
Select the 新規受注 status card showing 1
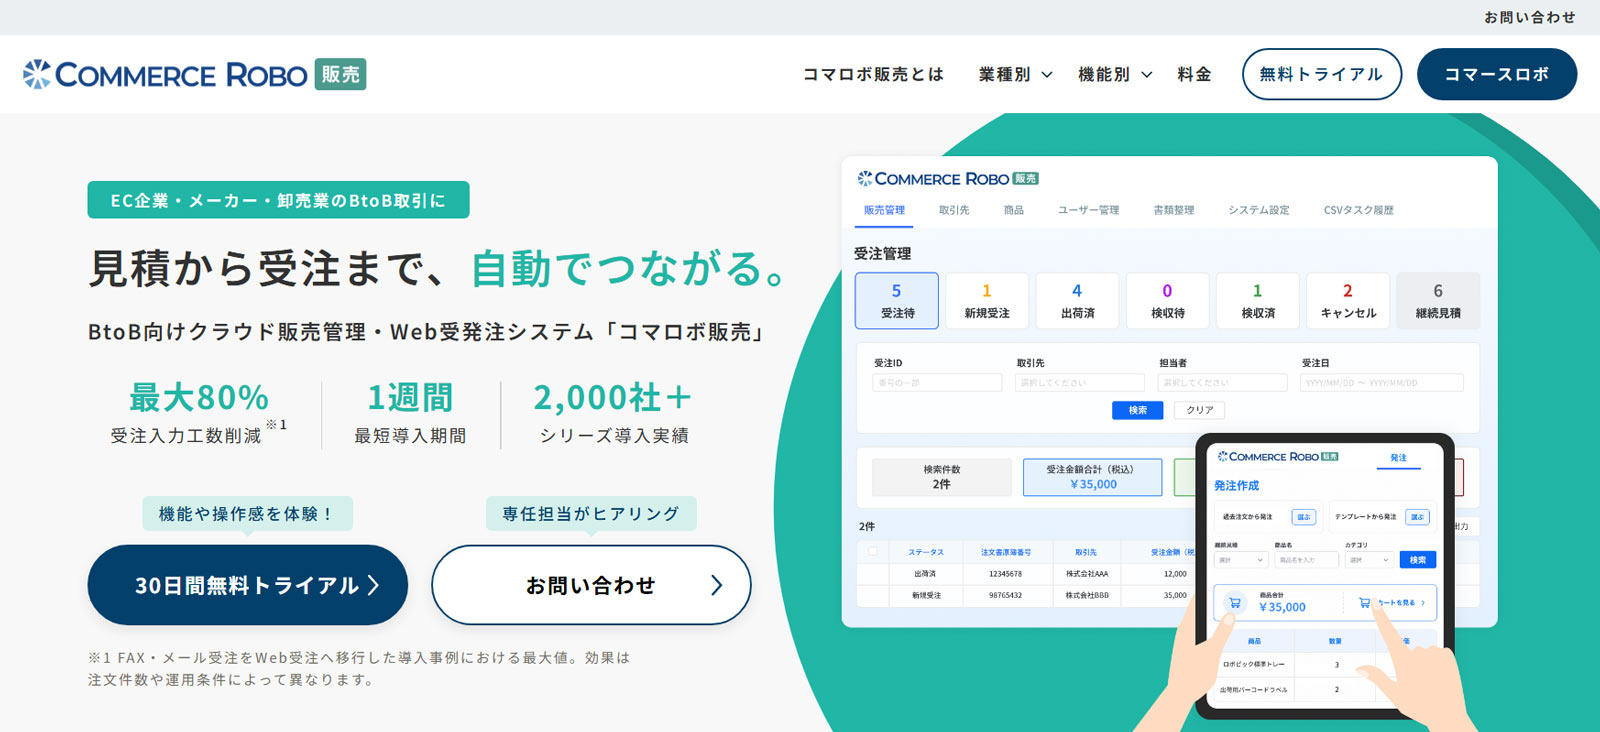[987, 300]
